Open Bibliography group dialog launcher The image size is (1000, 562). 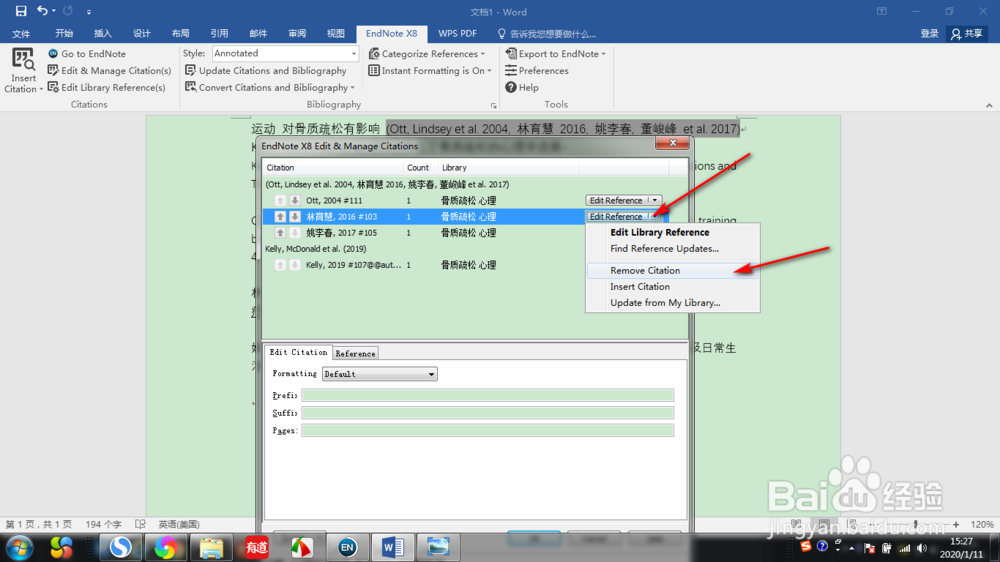click(494, 105)
